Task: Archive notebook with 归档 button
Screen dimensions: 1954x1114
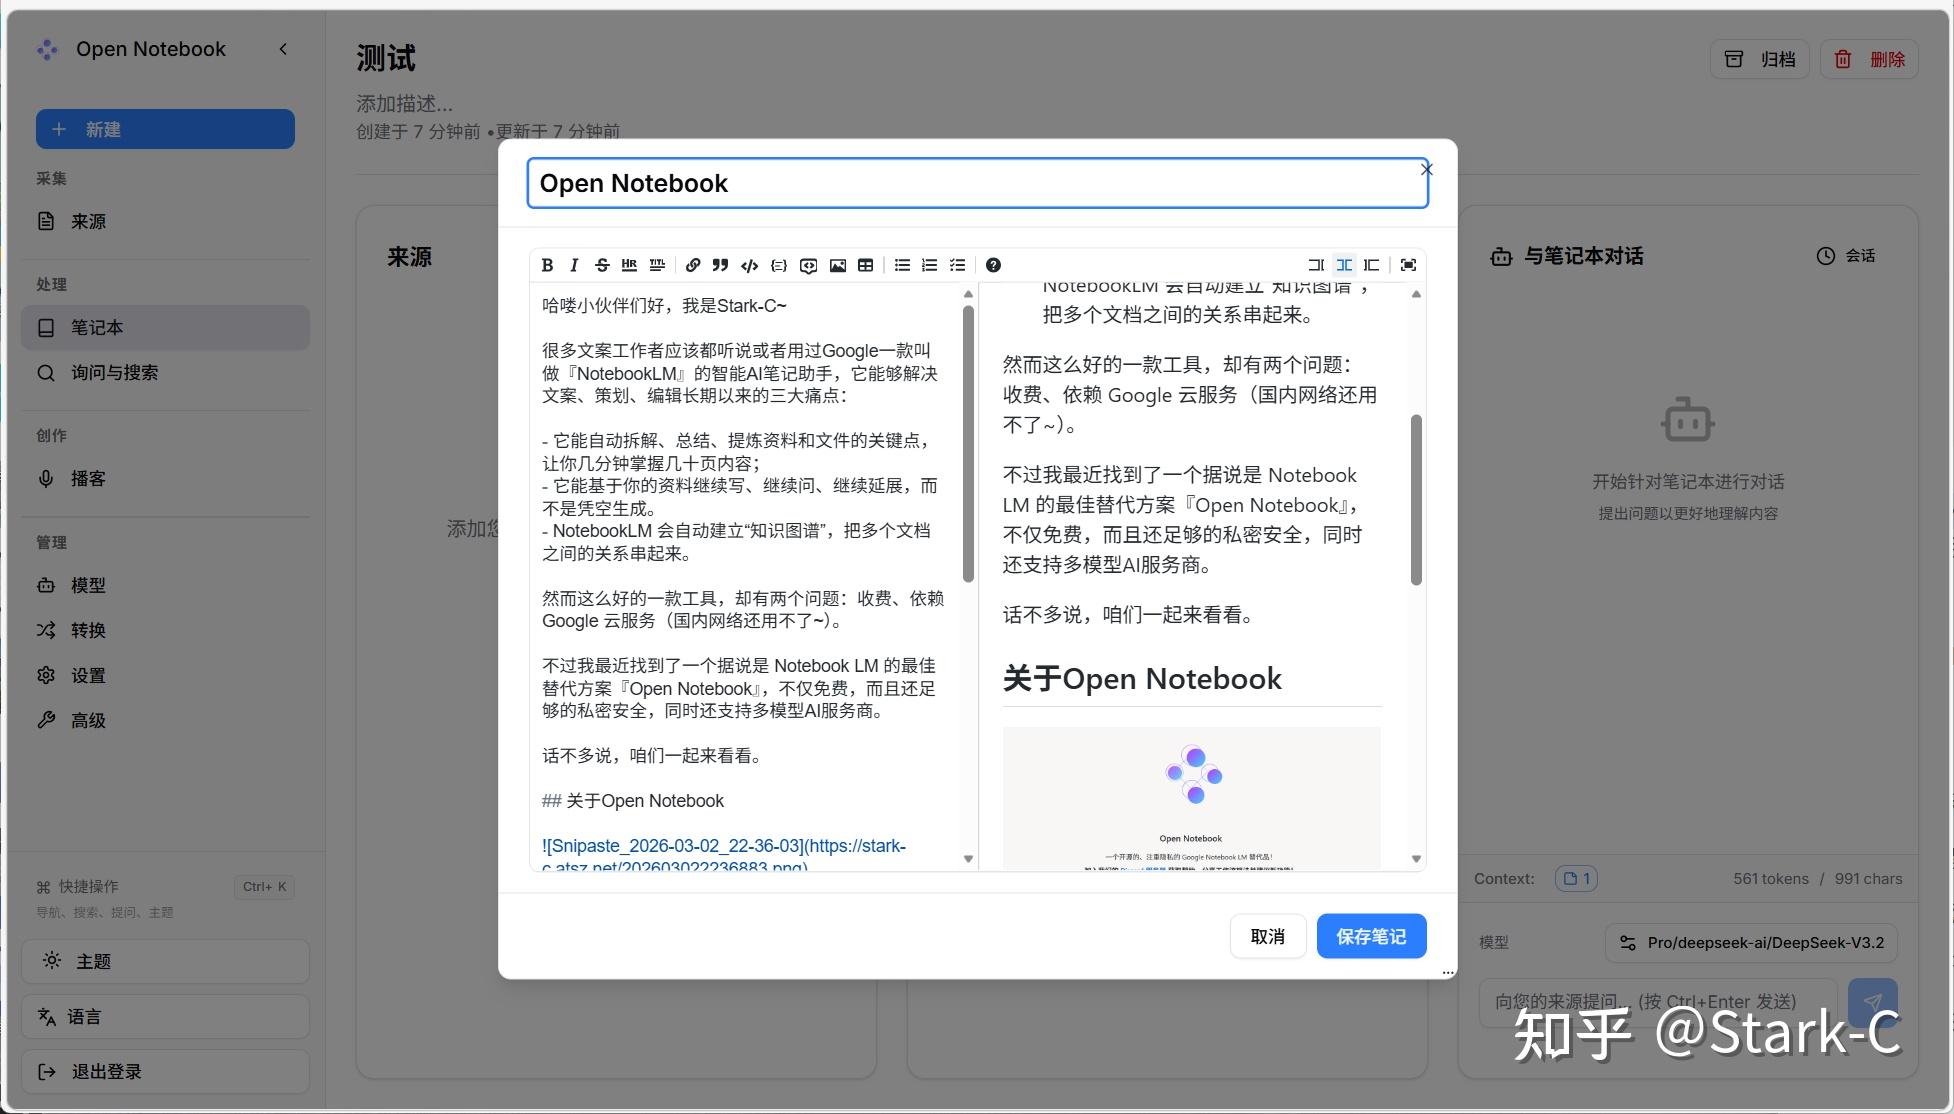Action: click(1760, 59)
